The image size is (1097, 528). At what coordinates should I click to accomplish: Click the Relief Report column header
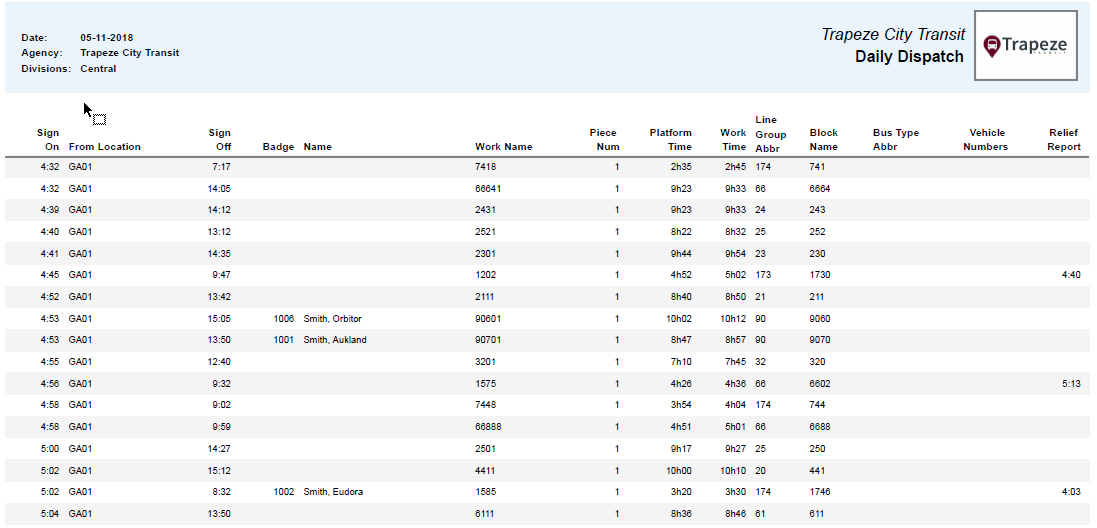pyautogui.click(x=1064, y=140)
